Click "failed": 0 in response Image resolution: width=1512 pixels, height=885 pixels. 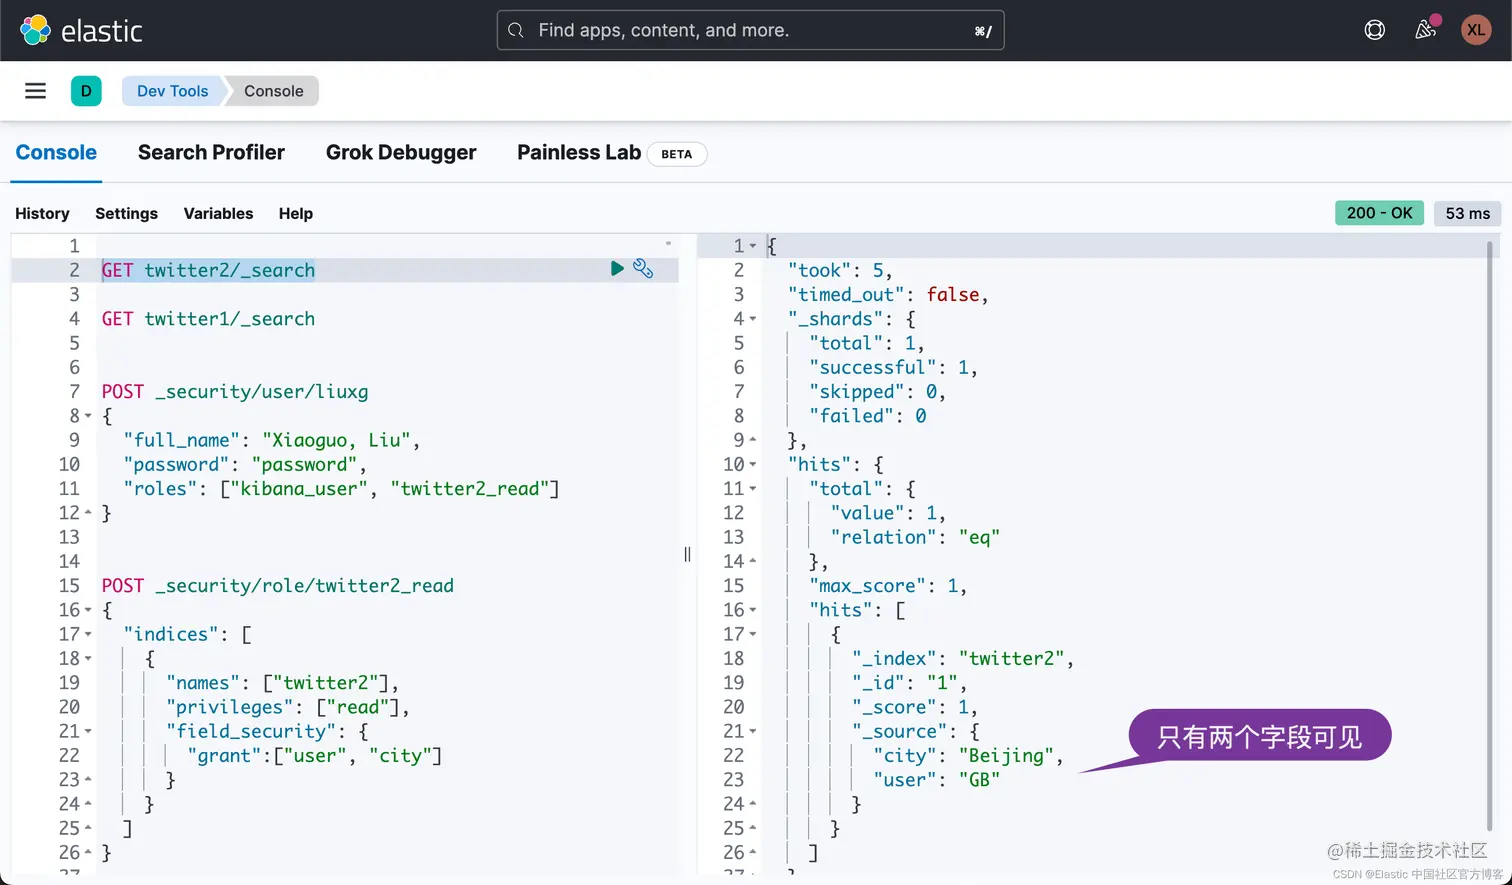[x=867, y=416]
